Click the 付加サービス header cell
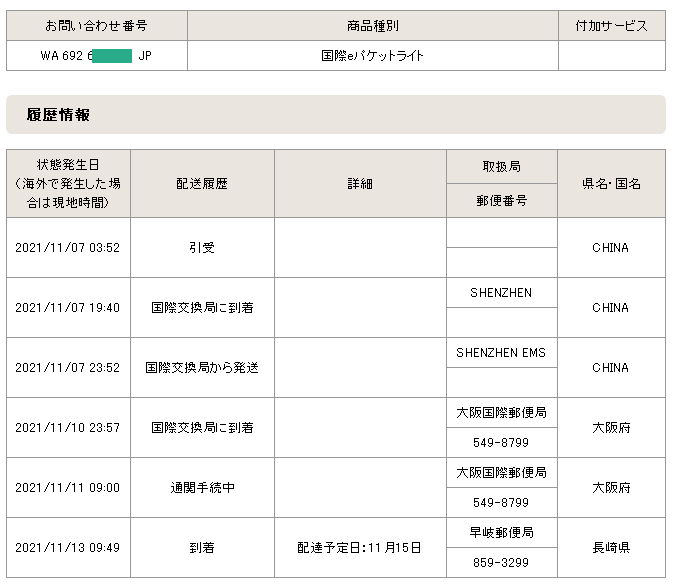This screenshot has height=587, width=674. [x=612, y=26]
